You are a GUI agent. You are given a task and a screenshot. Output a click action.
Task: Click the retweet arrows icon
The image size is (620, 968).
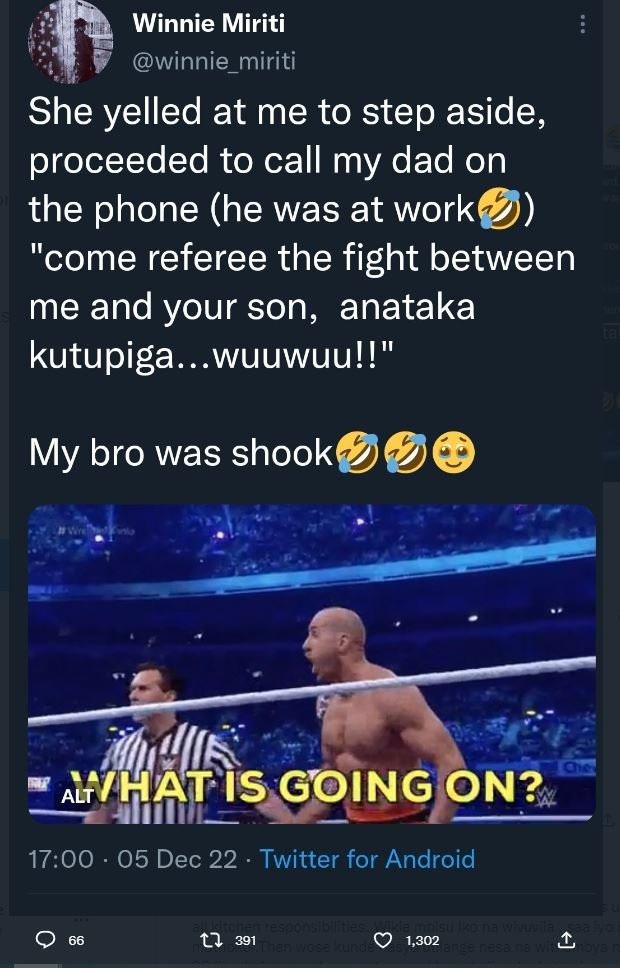coord(216,940)
